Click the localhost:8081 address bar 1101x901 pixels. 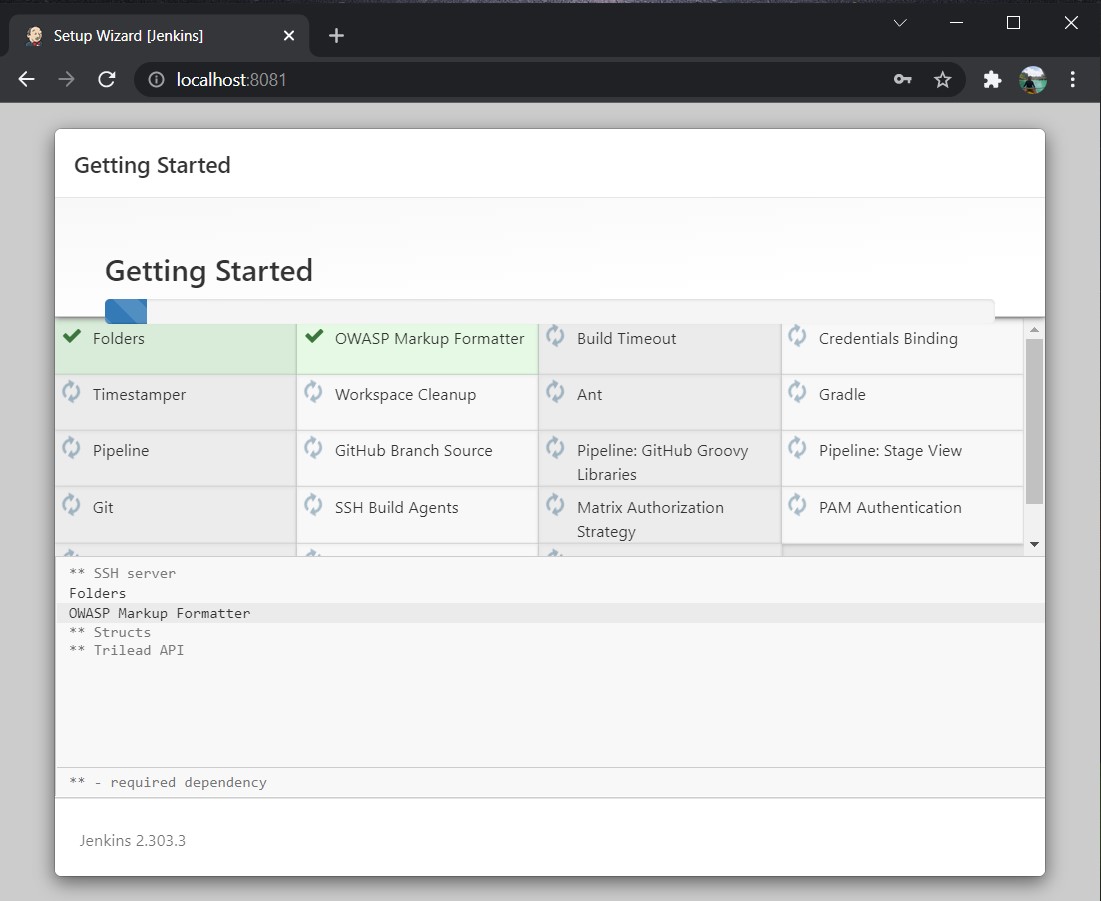click(x=500, y=80)
